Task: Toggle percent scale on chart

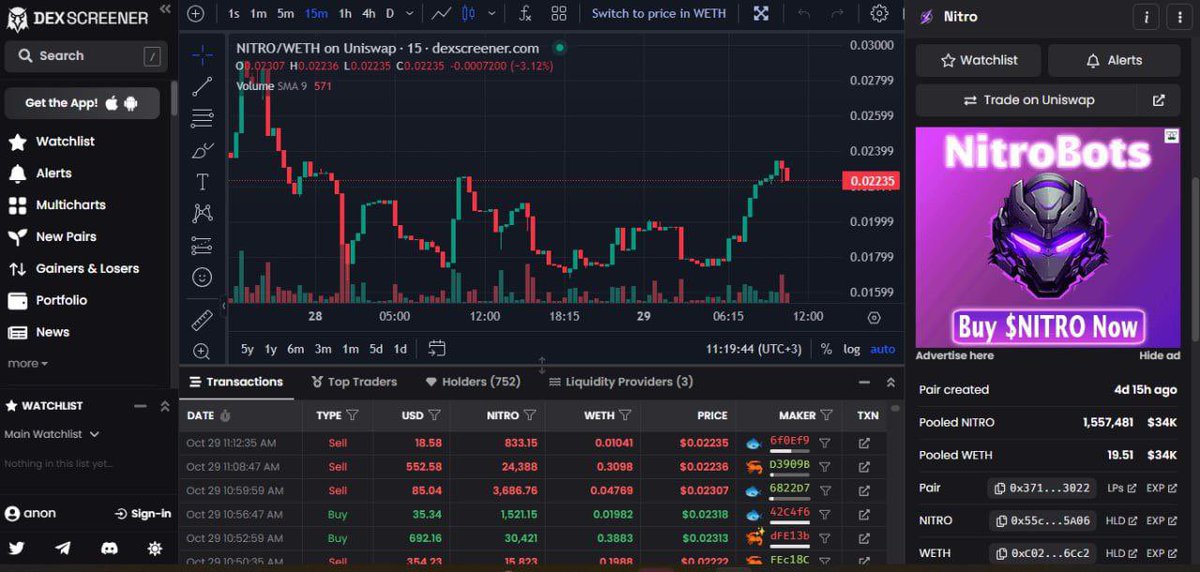Action: [826, 349]
